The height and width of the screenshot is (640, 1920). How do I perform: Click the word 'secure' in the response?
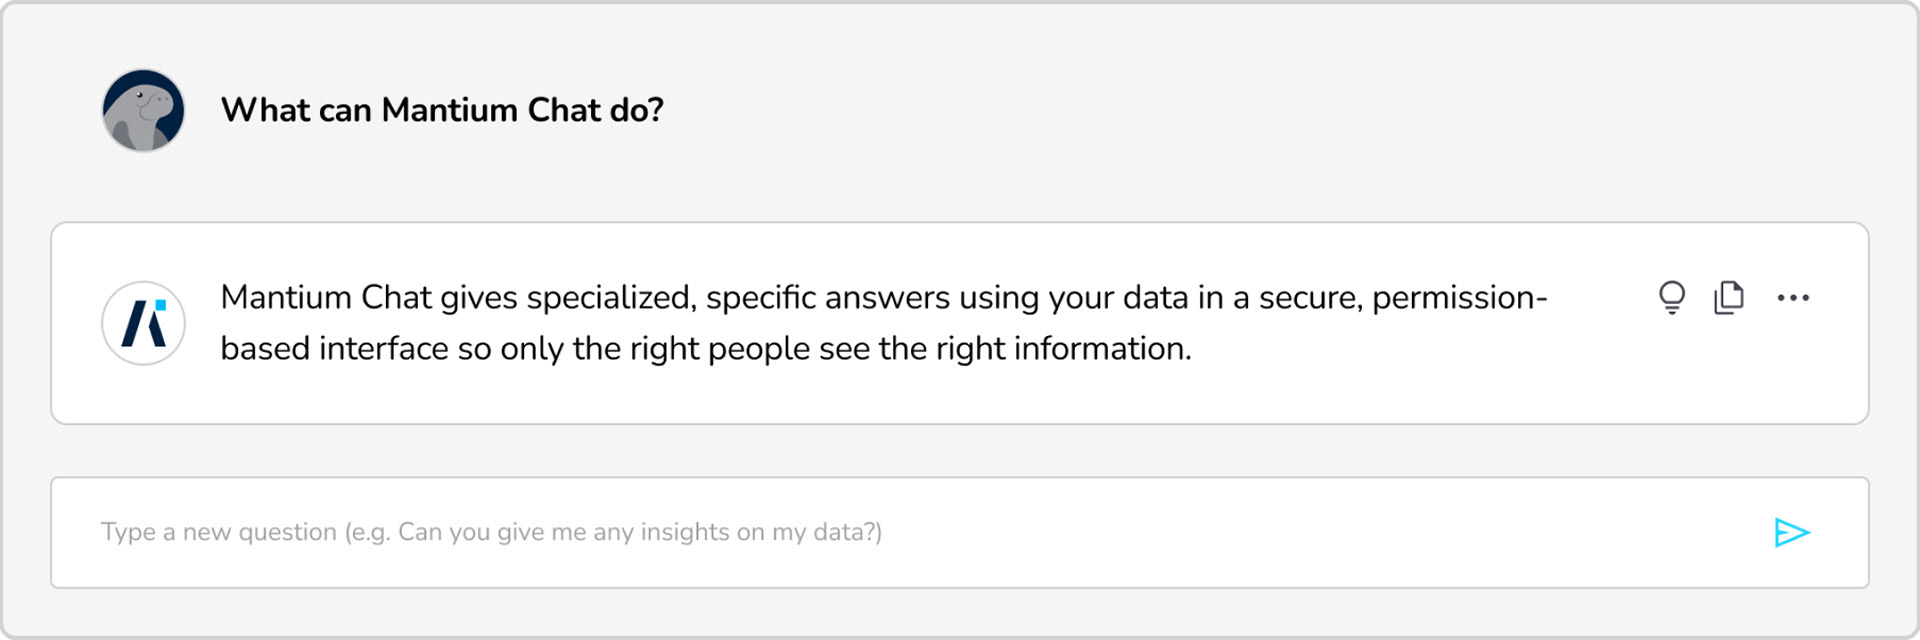pyautogui.click(x=1310, y=298)
